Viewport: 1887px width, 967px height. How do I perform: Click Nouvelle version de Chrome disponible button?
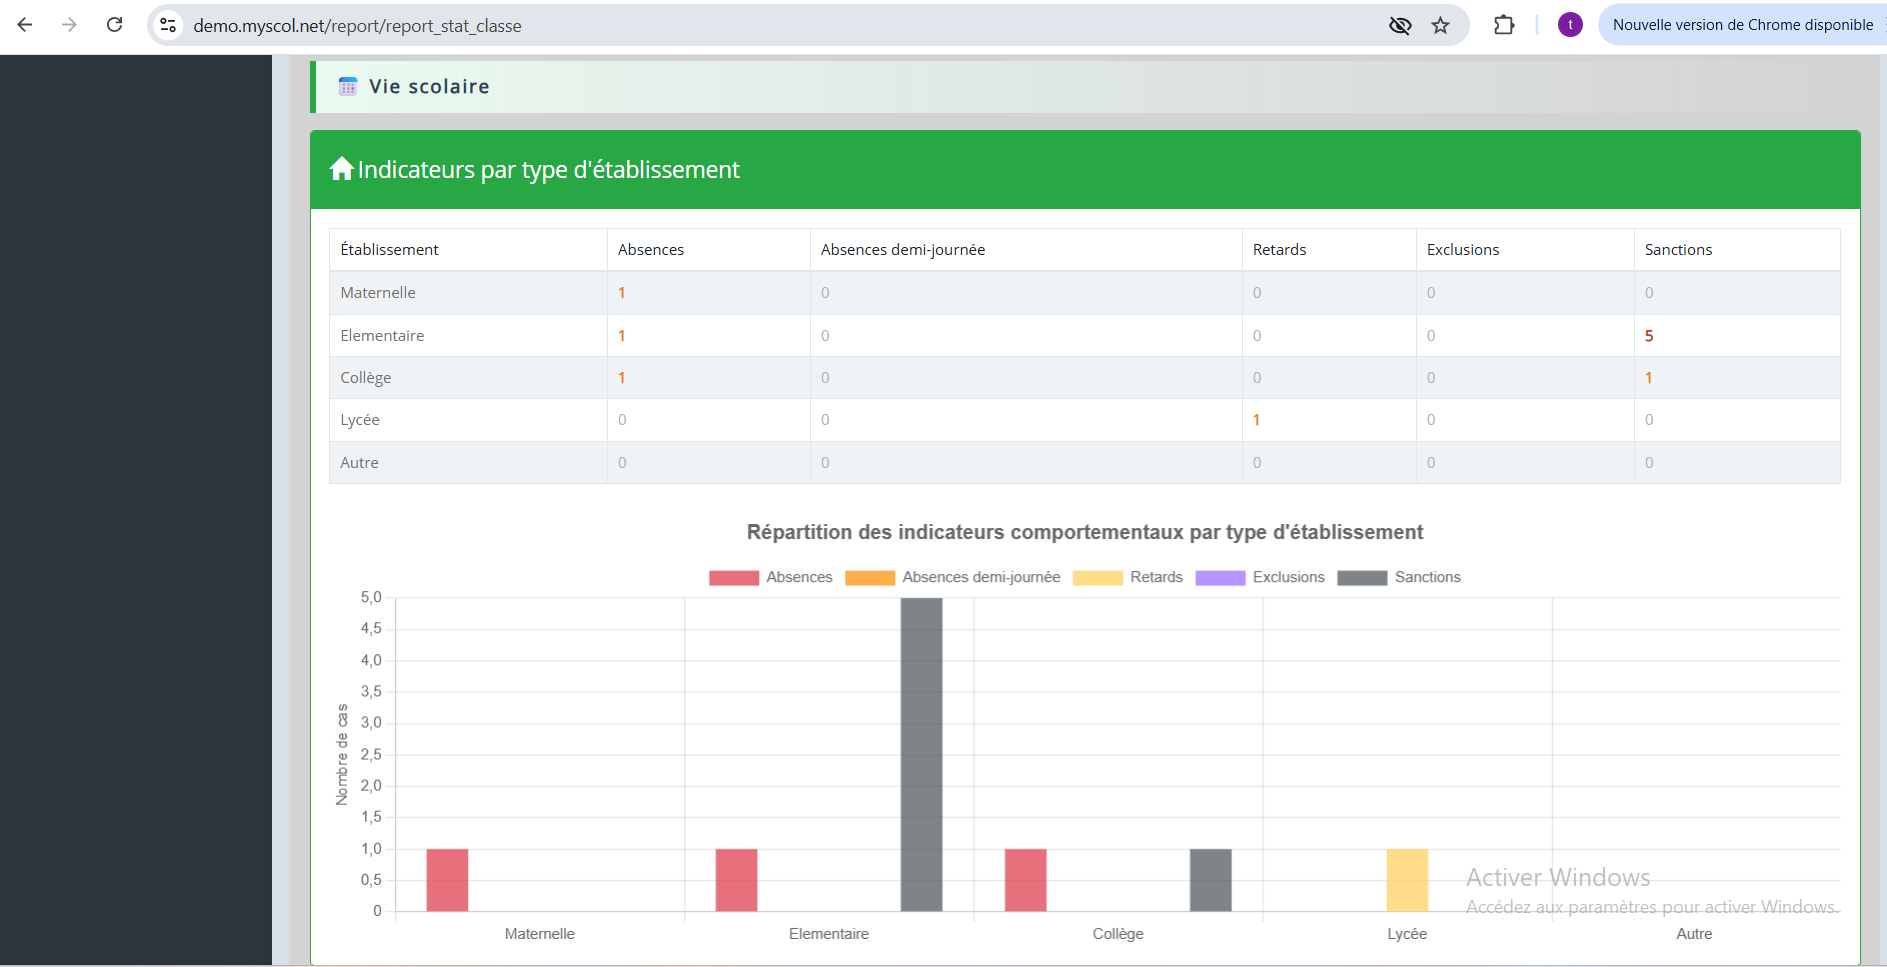[1742, 25]
